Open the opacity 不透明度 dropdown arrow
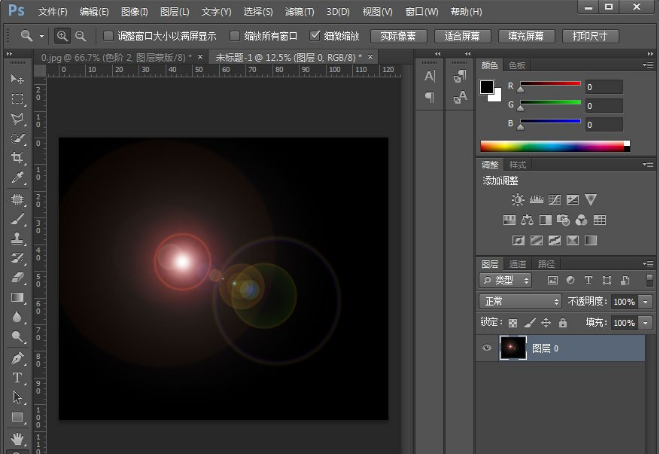 coord(647,301)
